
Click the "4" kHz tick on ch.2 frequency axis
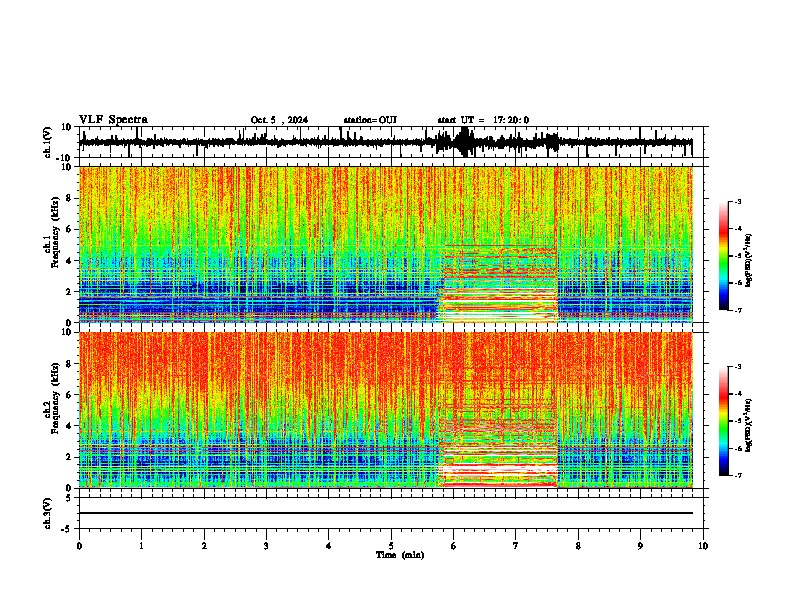pyautogui.click(x=69, y=426)
